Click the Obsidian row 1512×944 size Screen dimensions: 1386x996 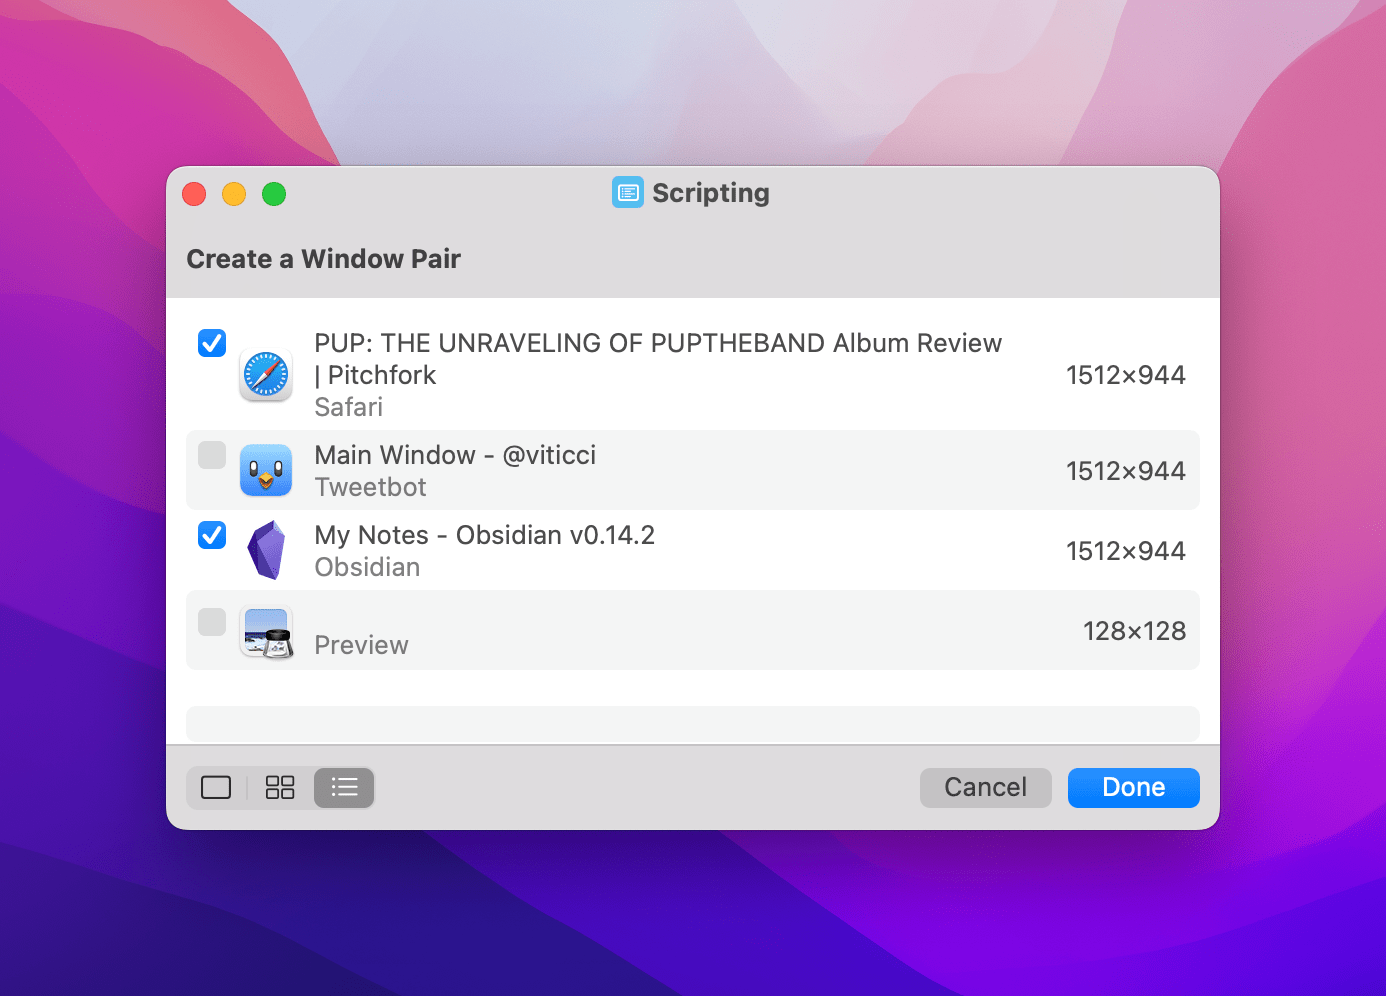point(1126,551)
